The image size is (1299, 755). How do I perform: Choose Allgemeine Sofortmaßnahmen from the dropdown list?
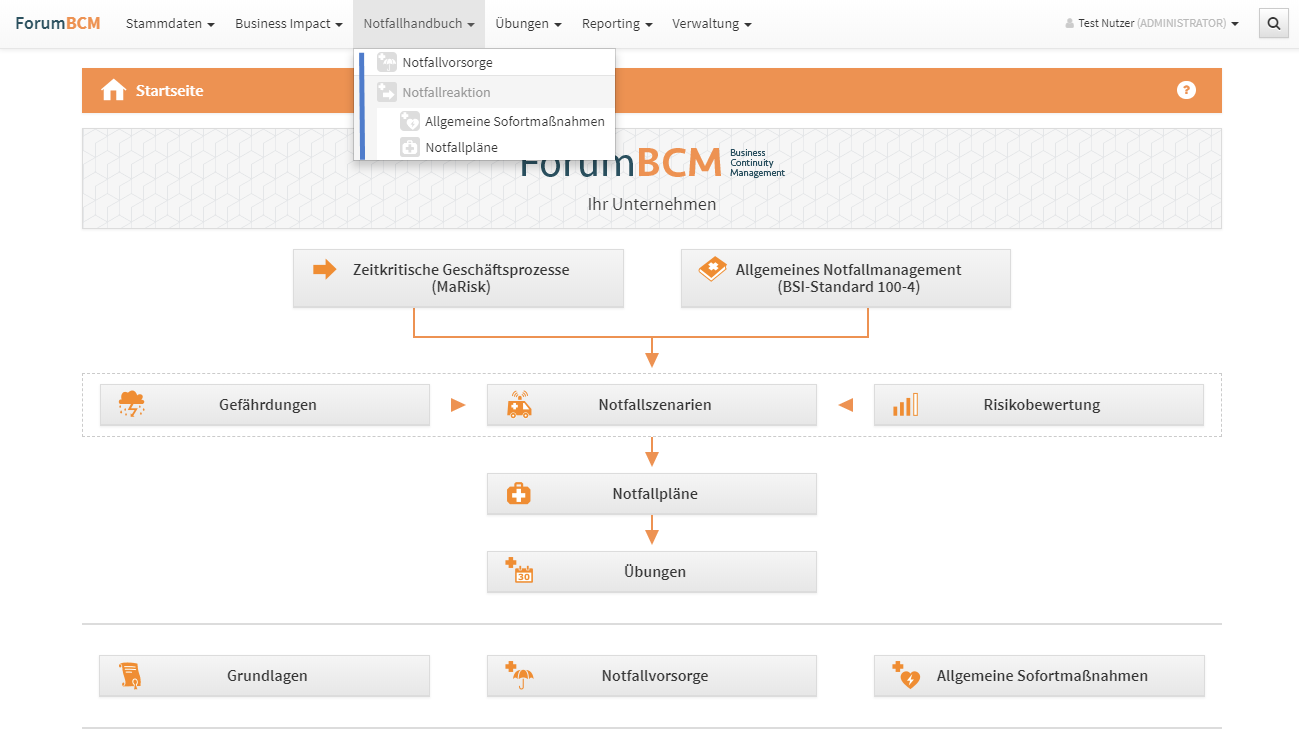click(514, 121)
